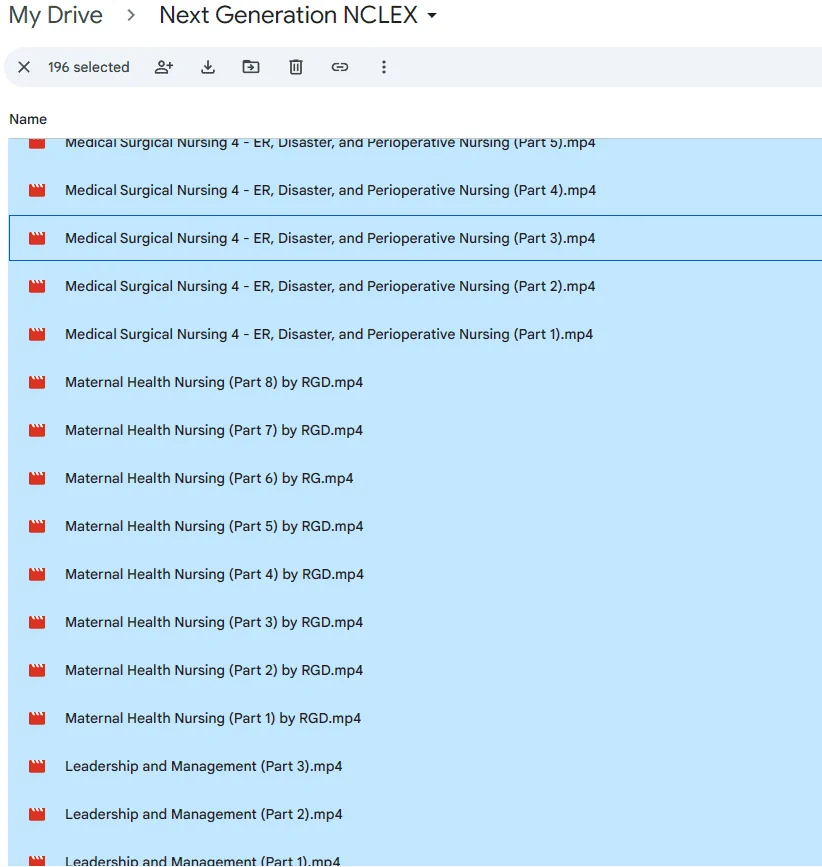Image resolution: width=822 pixels, height=867 pixels.
Task: Click the video icon of Medical Surgical Part 2
Action: 37,286
